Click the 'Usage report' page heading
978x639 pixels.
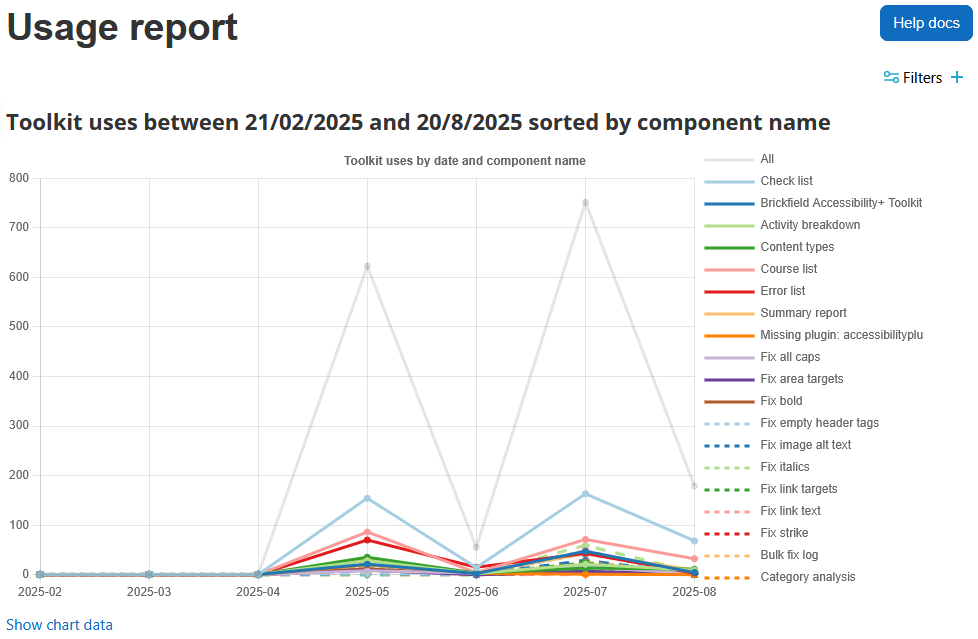click(122, 27)
